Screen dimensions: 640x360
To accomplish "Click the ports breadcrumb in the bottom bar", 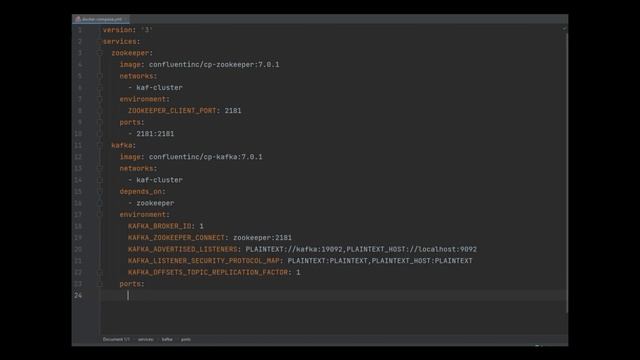I will tap(186, 339).
